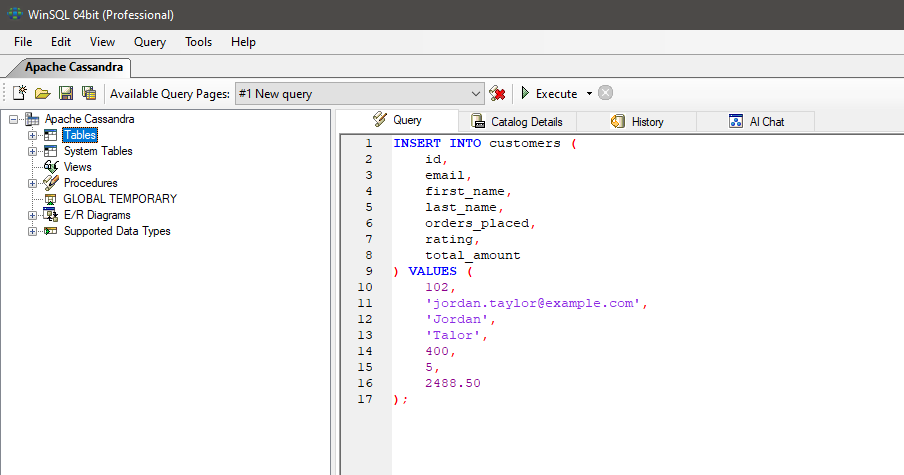Click the Apache Cassandra root label in tree

click(x=89, y=119)
